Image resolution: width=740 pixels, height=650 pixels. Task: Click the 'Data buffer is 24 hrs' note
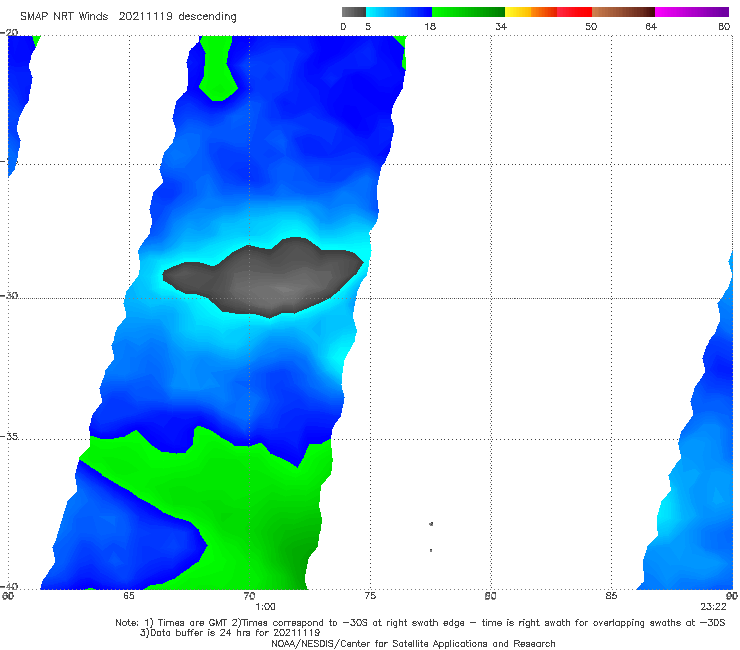point(230,633)
